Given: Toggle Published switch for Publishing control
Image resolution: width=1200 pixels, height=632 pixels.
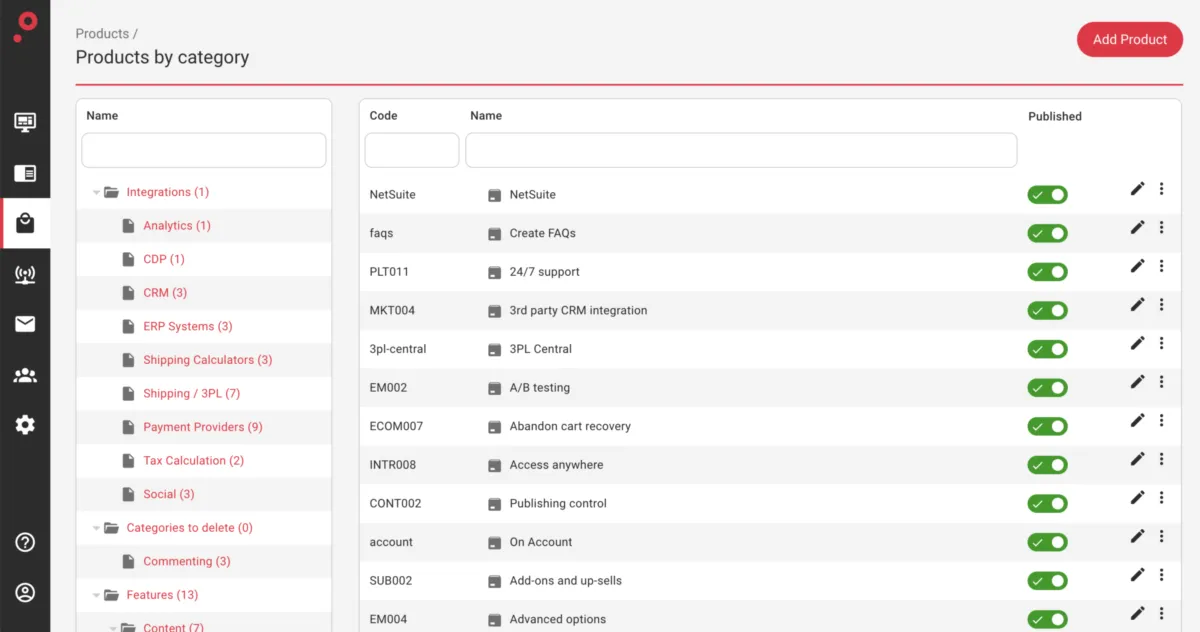Looking at the screenshot, I should click(1047, 503).
